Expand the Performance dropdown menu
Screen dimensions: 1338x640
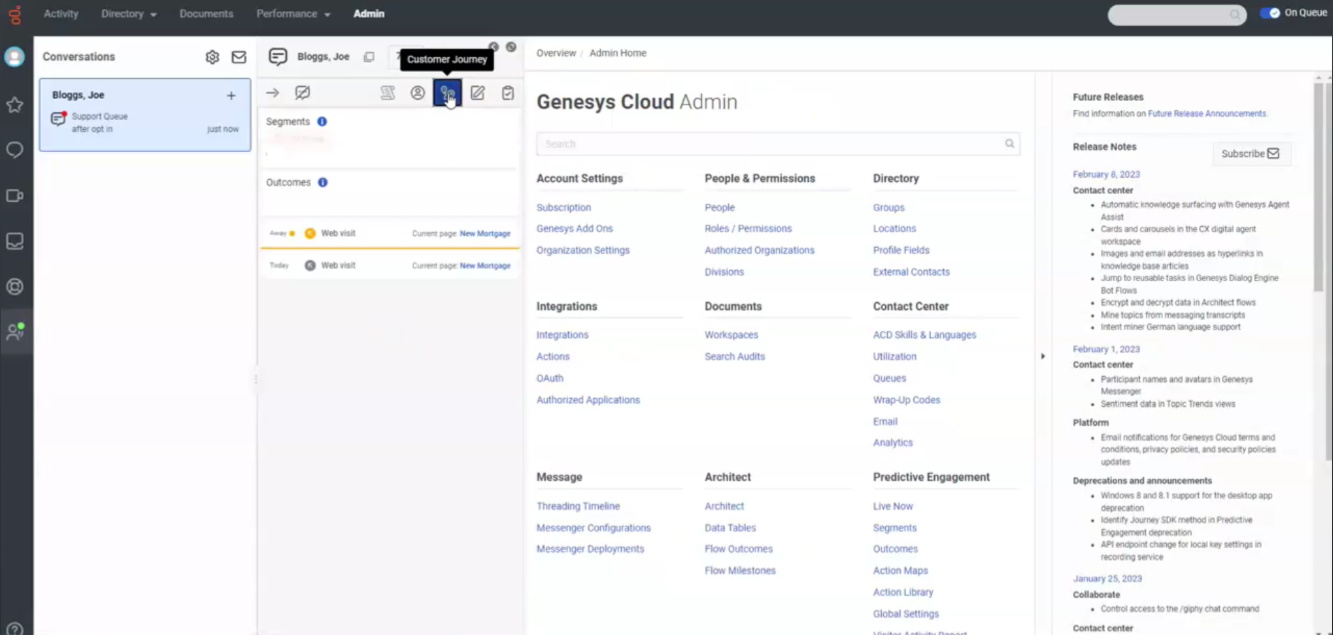[x=293, y=14]
